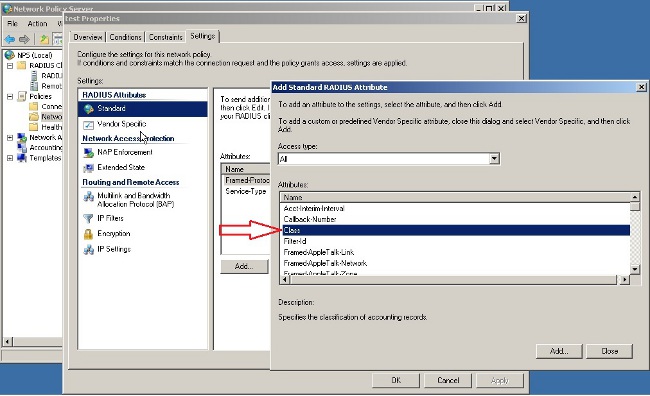Click OK in the test Properties window

(x=396, y=380)
